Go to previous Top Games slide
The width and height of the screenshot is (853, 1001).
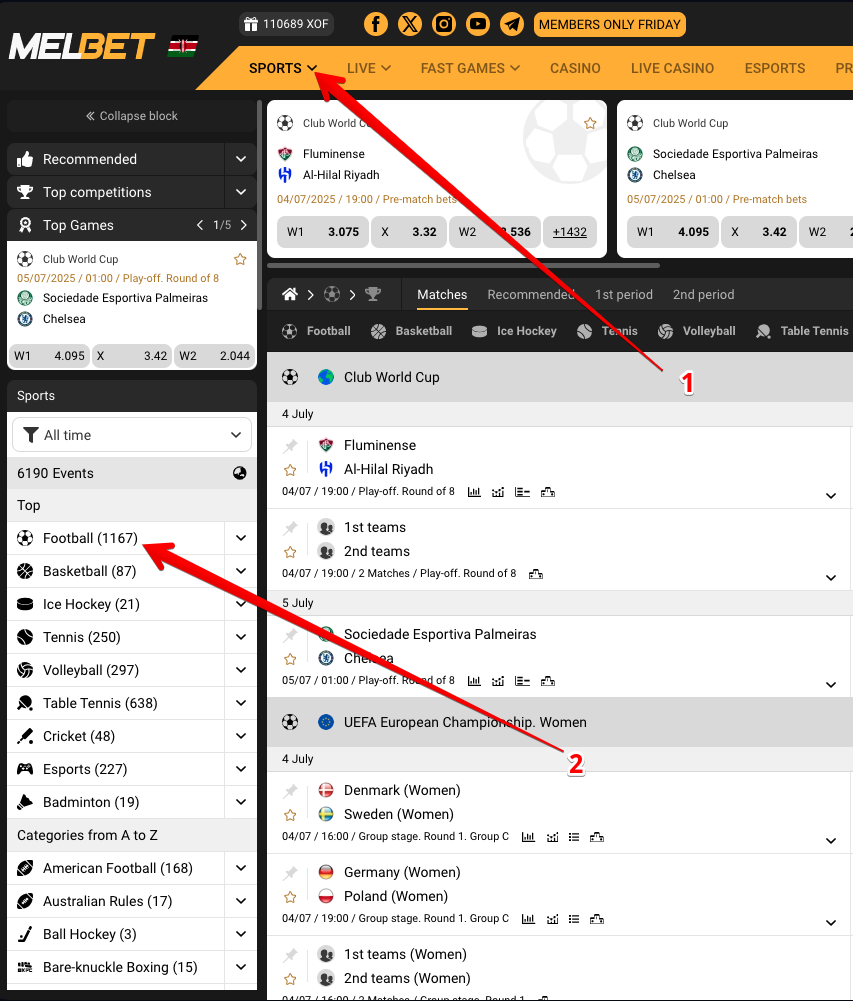[x=200, y=225]
